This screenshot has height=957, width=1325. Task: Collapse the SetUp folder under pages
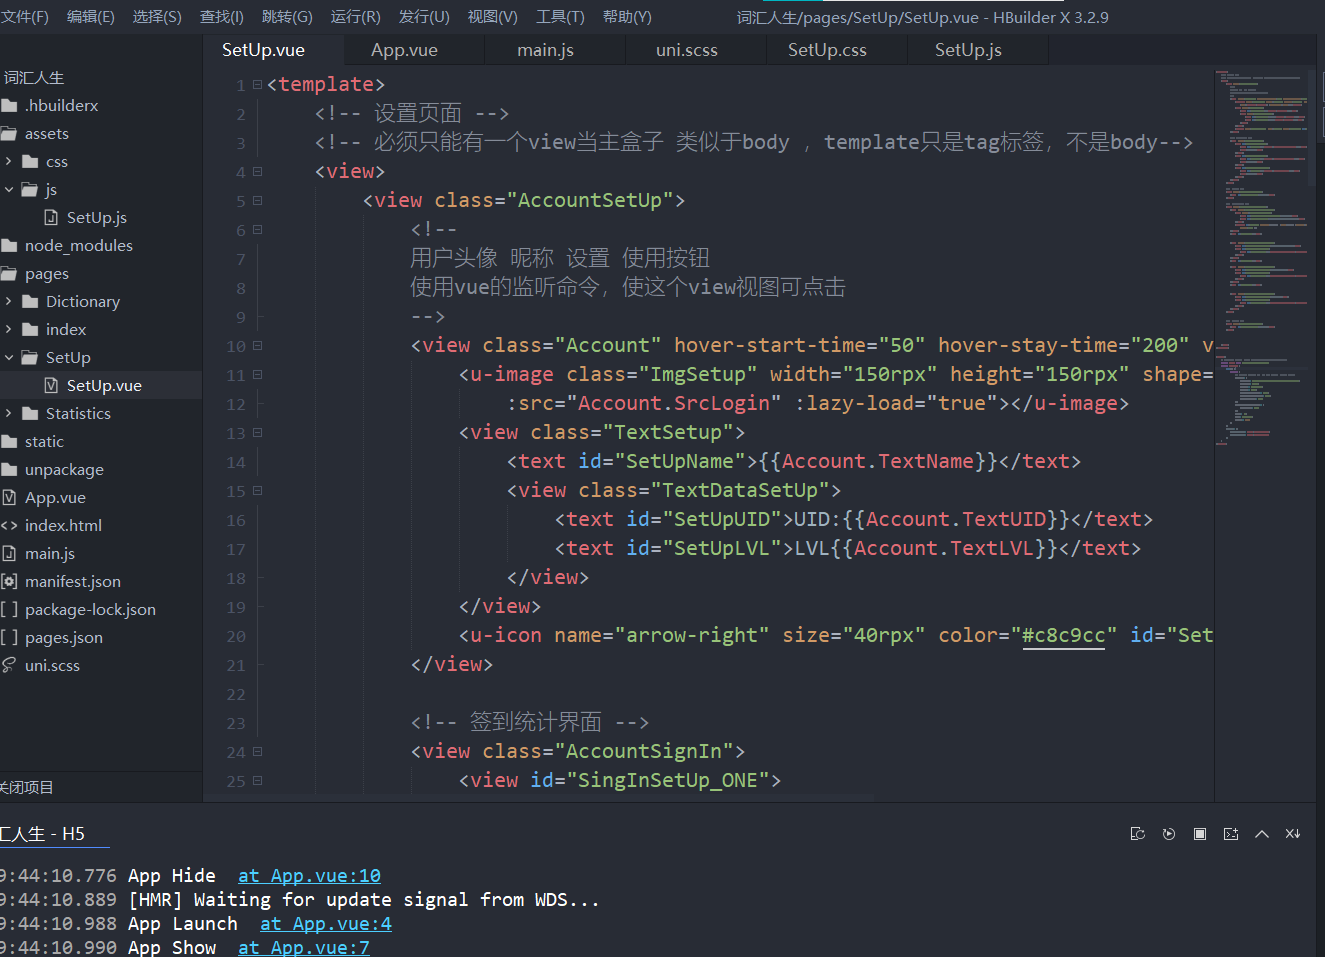click(9, 357)
